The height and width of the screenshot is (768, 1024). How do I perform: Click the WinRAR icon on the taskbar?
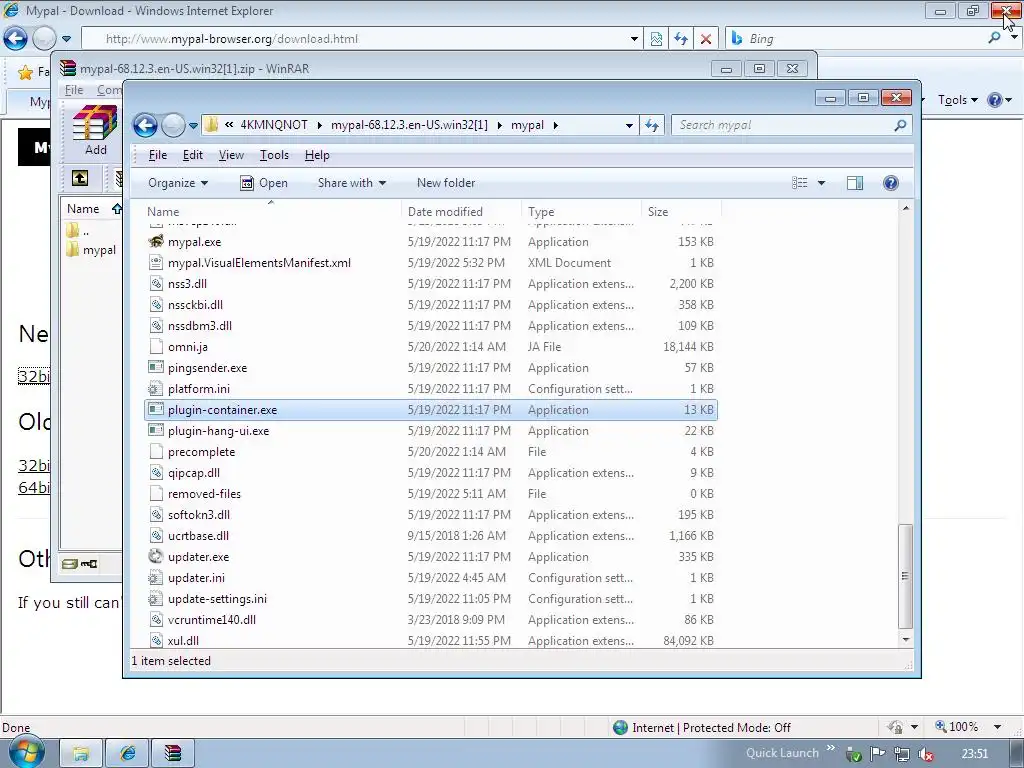[x=173, y=753]
